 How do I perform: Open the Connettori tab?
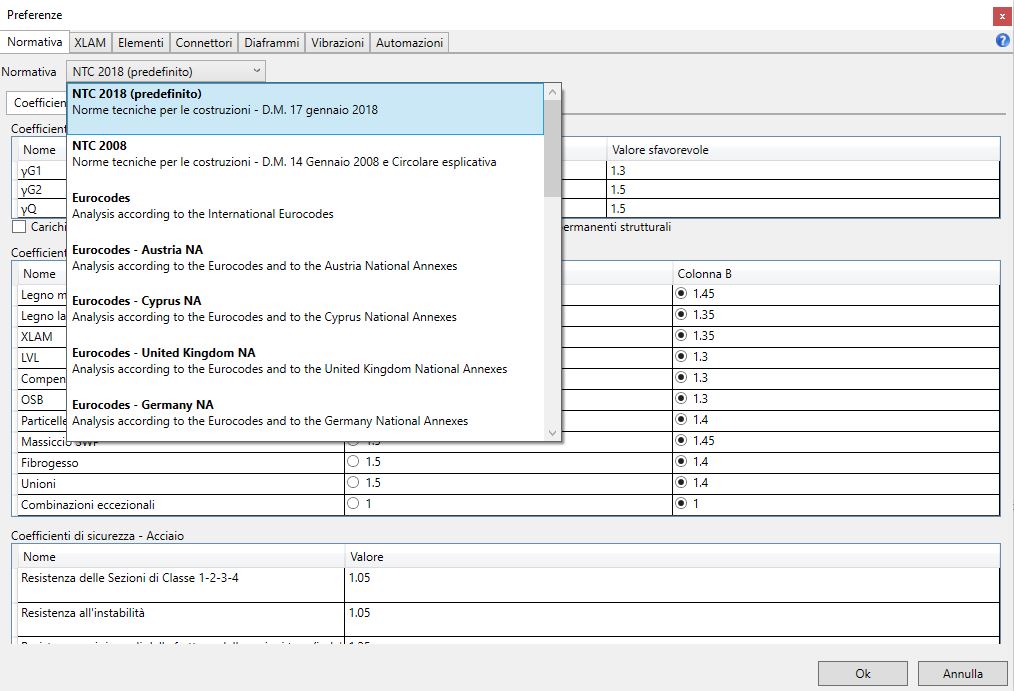(204, 43)
